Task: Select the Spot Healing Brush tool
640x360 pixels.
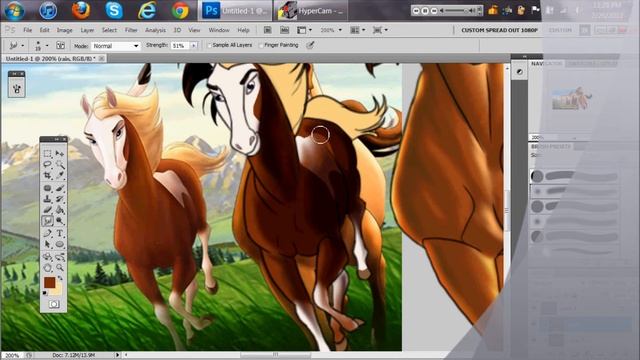Action: 48,188
